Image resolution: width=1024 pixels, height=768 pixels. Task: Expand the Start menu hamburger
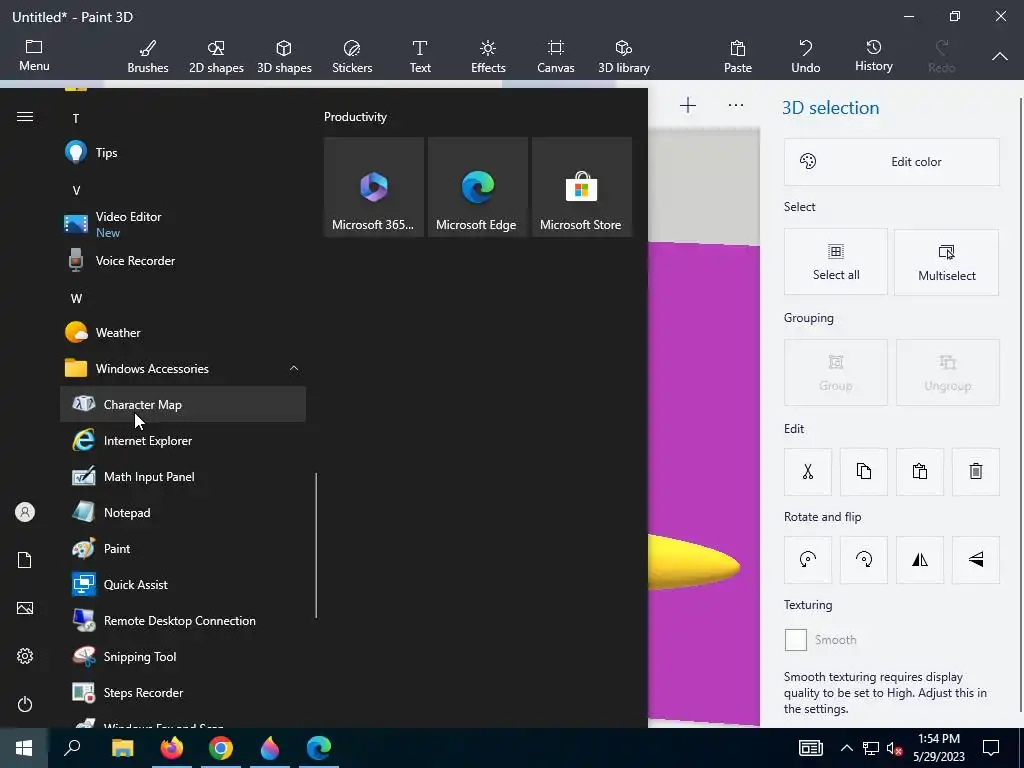click(25, 116)
